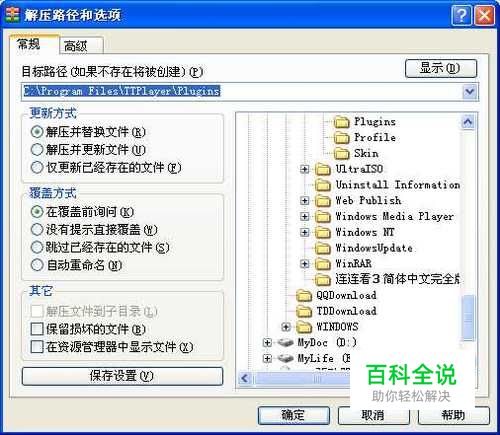Image resolution: width=500 pixels, height=435 pixels.
Task: Select the Skin folder icon
Action: click(342, 154)
